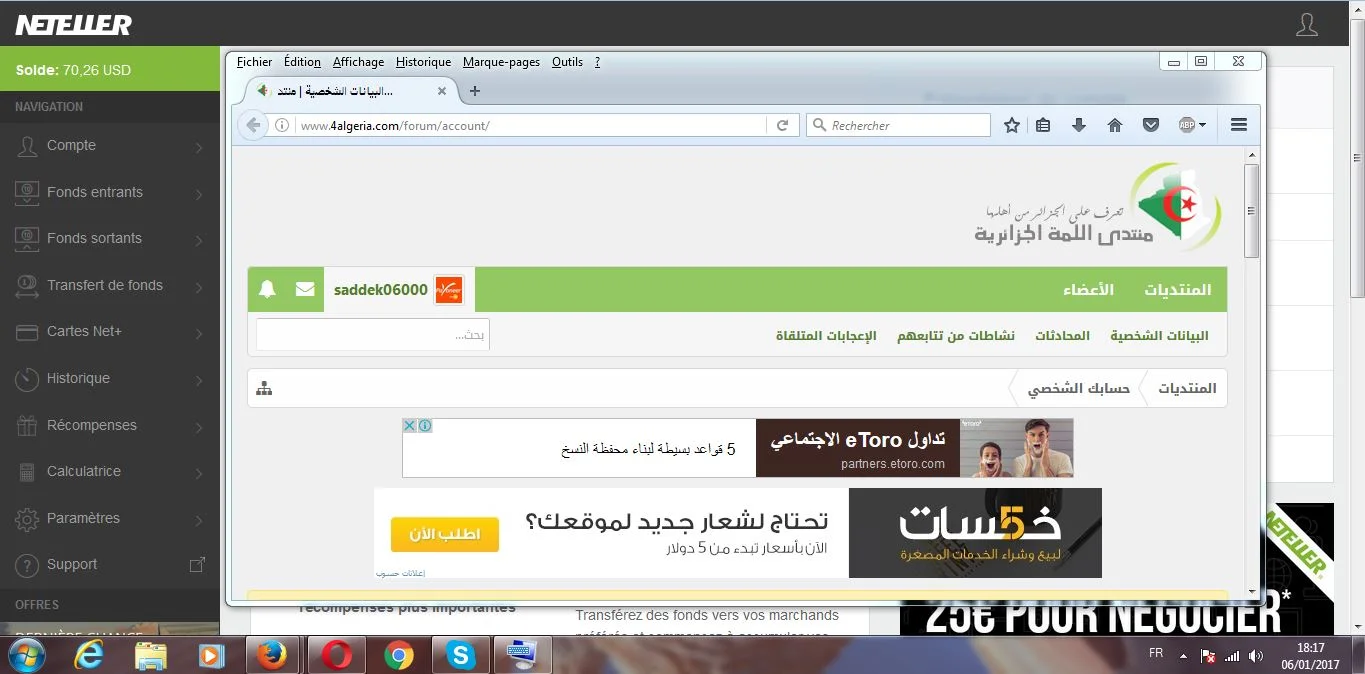Image resolution: width=1365 pixels, height=674 pixels.
Task: Open the Firefox downloads arrow icon
Action: (1078, 125)
